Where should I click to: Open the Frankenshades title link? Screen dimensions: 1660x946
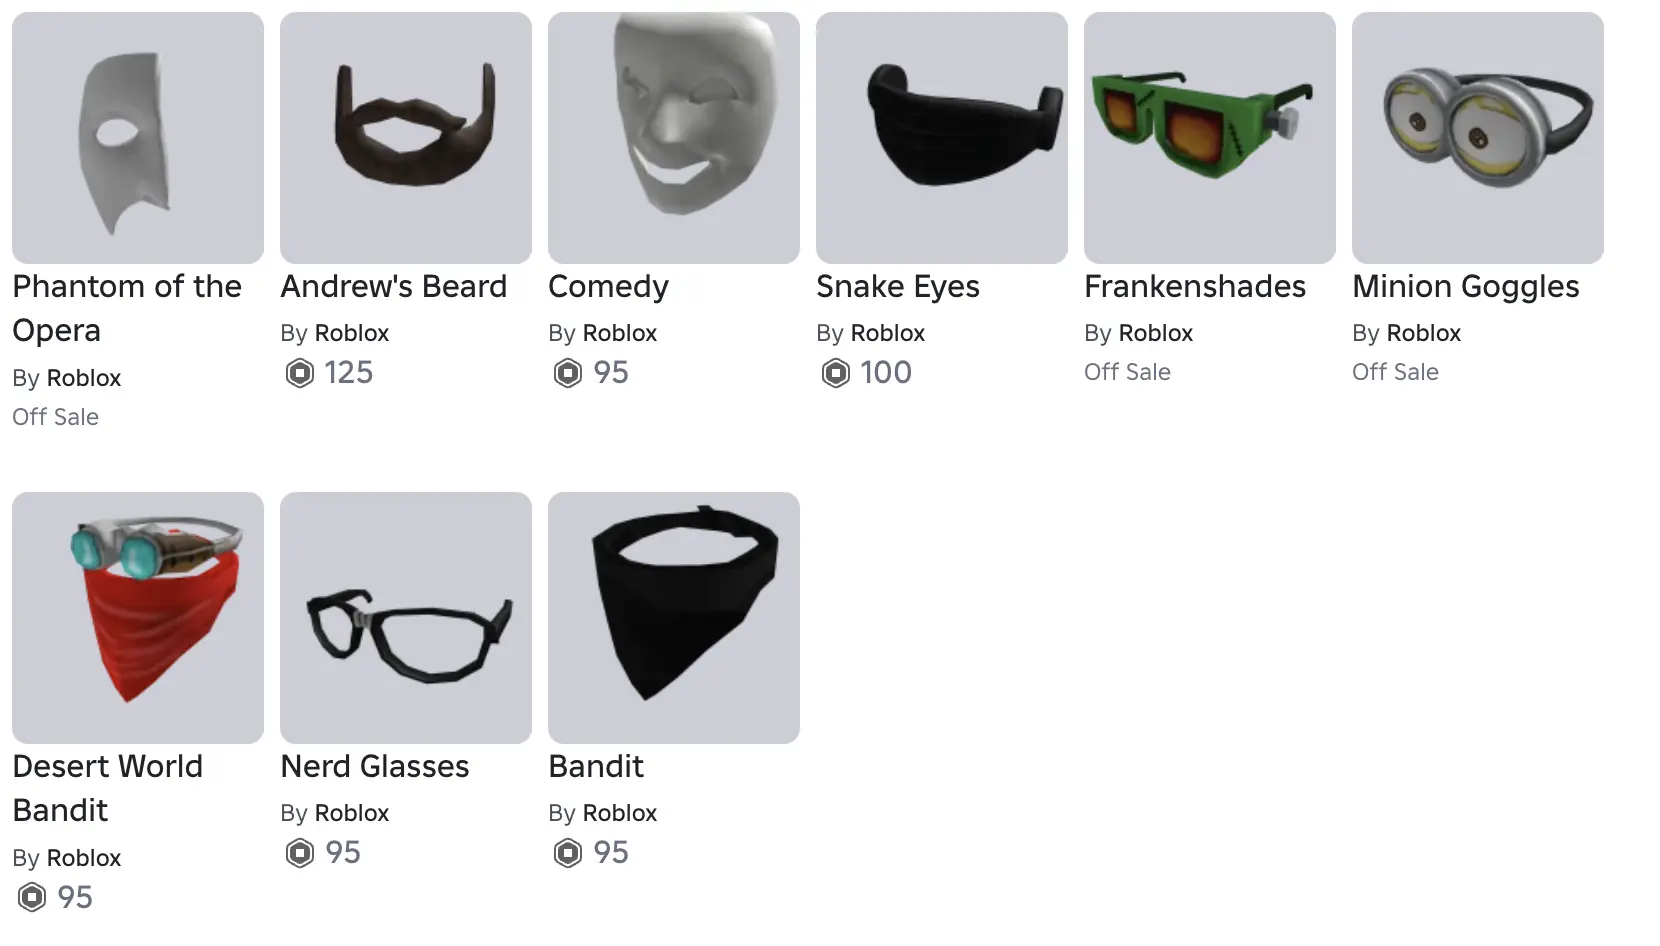click(x=1195, y=287)
